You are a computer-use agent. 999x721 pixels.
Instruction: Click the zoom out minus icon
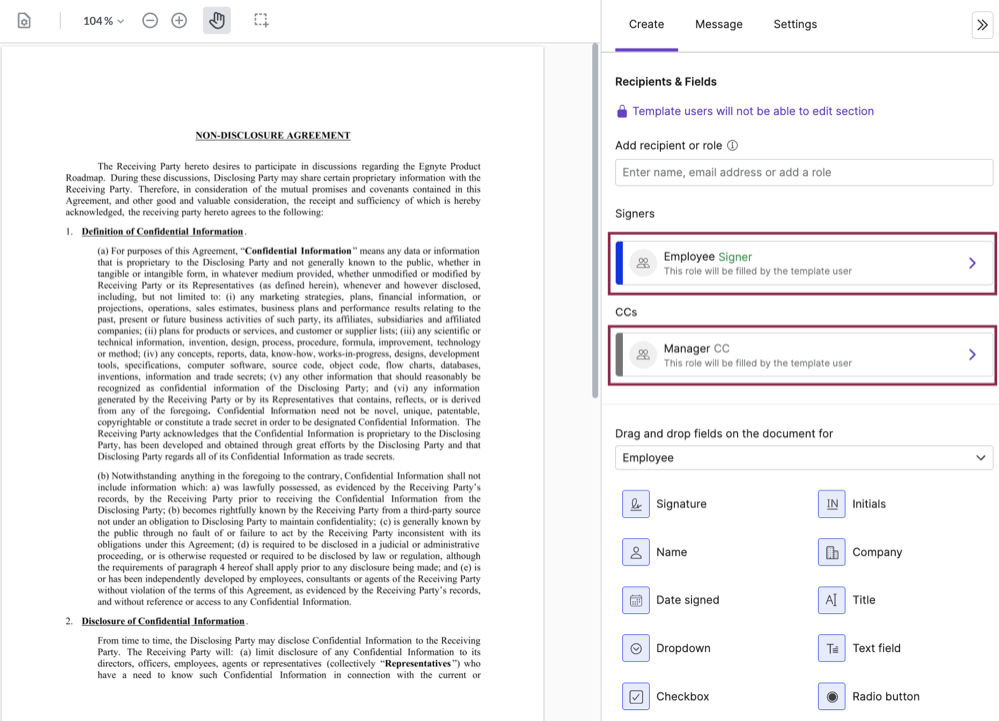tap(150, 20)
